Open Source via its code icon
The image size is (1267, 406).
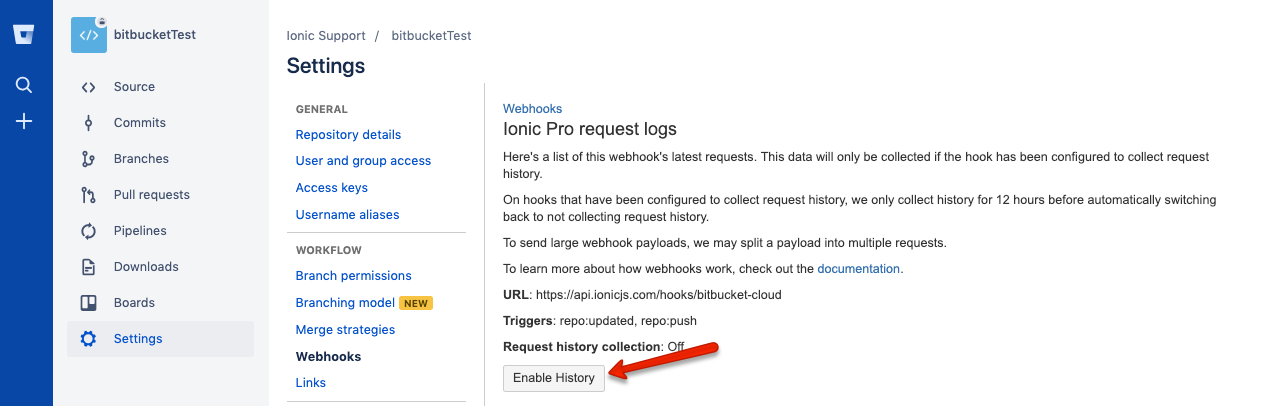coord(89,87)
